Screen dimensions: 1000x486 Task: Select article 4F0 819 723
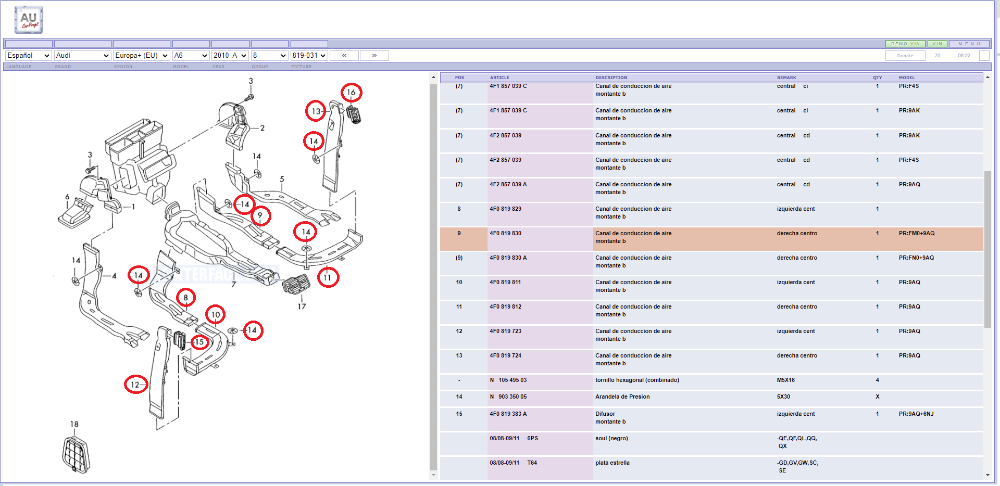pos(505,331)
